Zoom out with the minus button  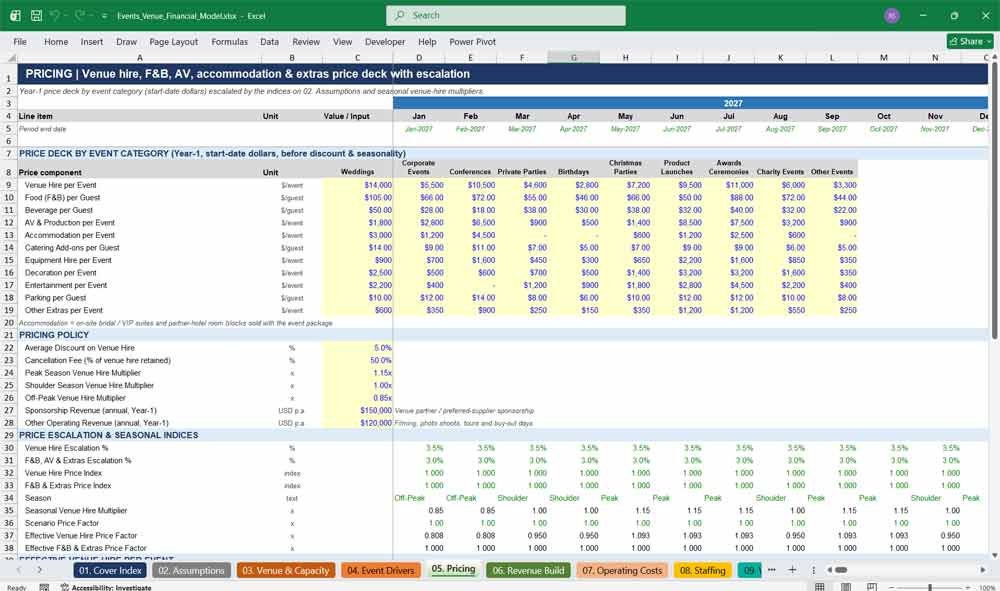click(x=892, y=587)
